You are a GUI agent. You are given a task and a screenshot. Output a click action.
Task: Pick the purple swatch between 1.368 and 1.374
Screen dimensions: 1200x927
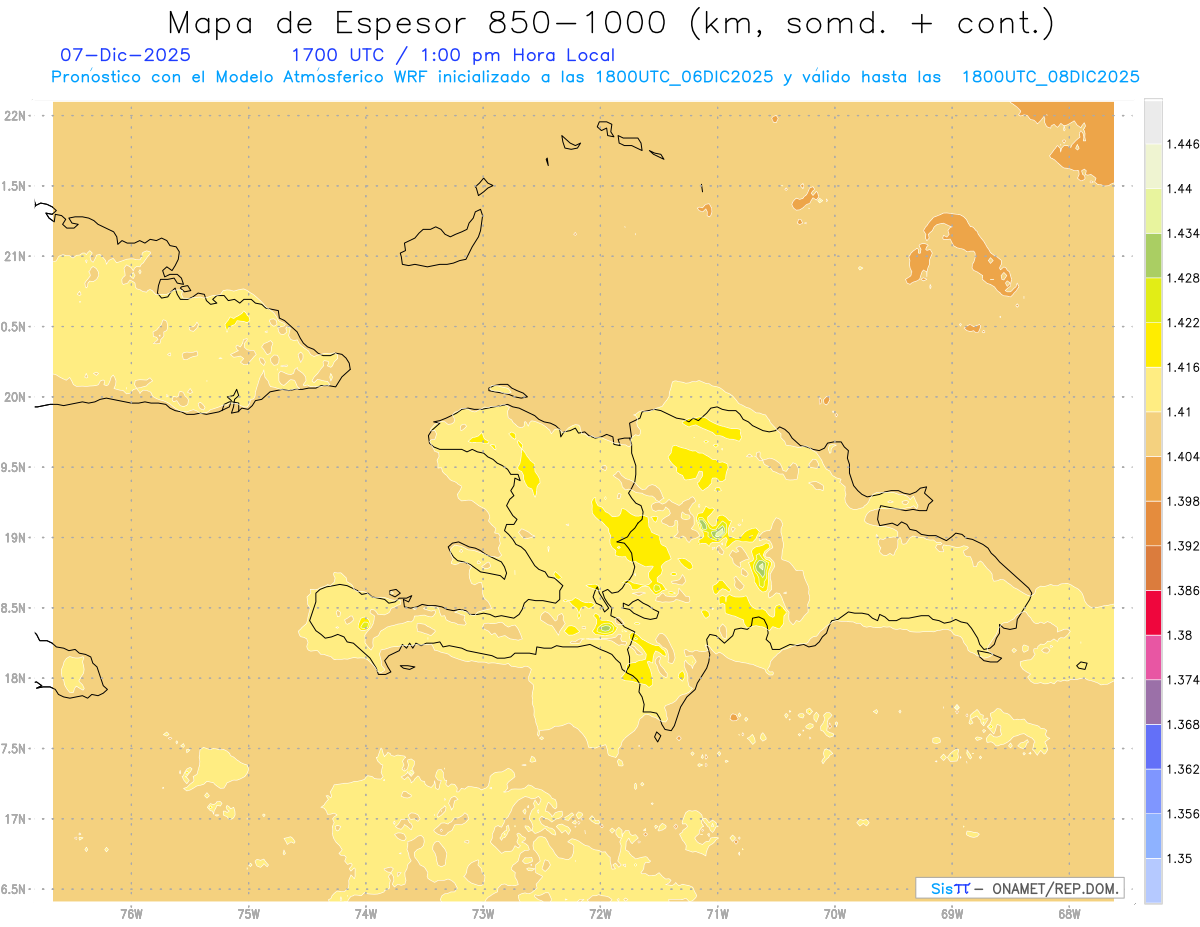1153,702
